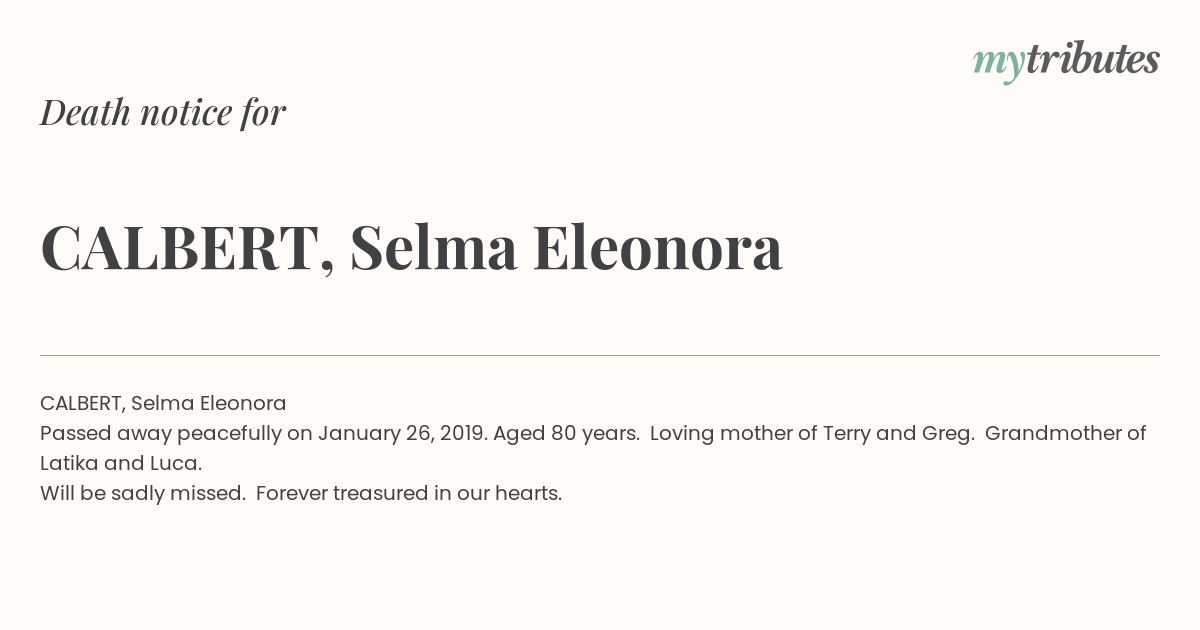Viewport: 1200px width, 630px height.
Task: Click the mytributes logo
Action: click(x=1066, y=62)
